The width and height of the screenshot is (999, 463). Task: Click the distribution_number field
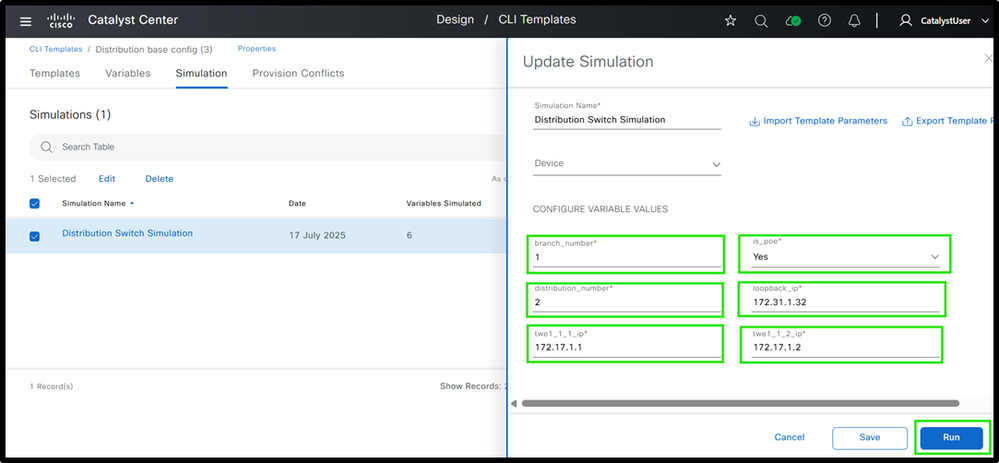tap(628, 303)
